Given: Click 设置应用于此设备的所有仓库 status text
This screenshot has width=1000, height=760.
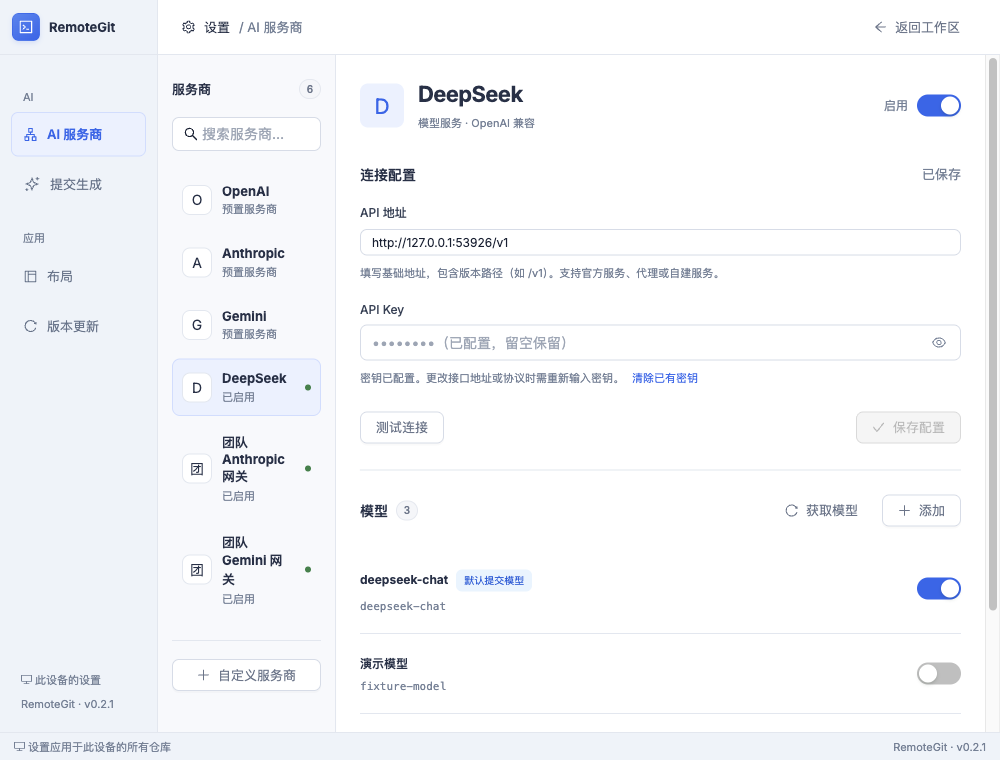Looking at the screenshot, I should (x=99, y=747).
